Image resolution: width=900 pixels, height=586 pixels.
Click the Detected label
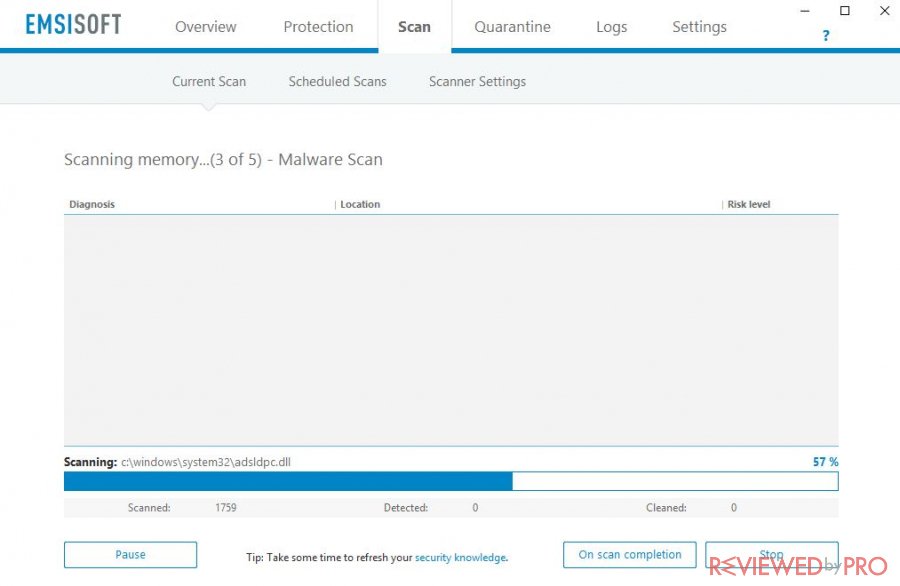click(x=406, y=507)
